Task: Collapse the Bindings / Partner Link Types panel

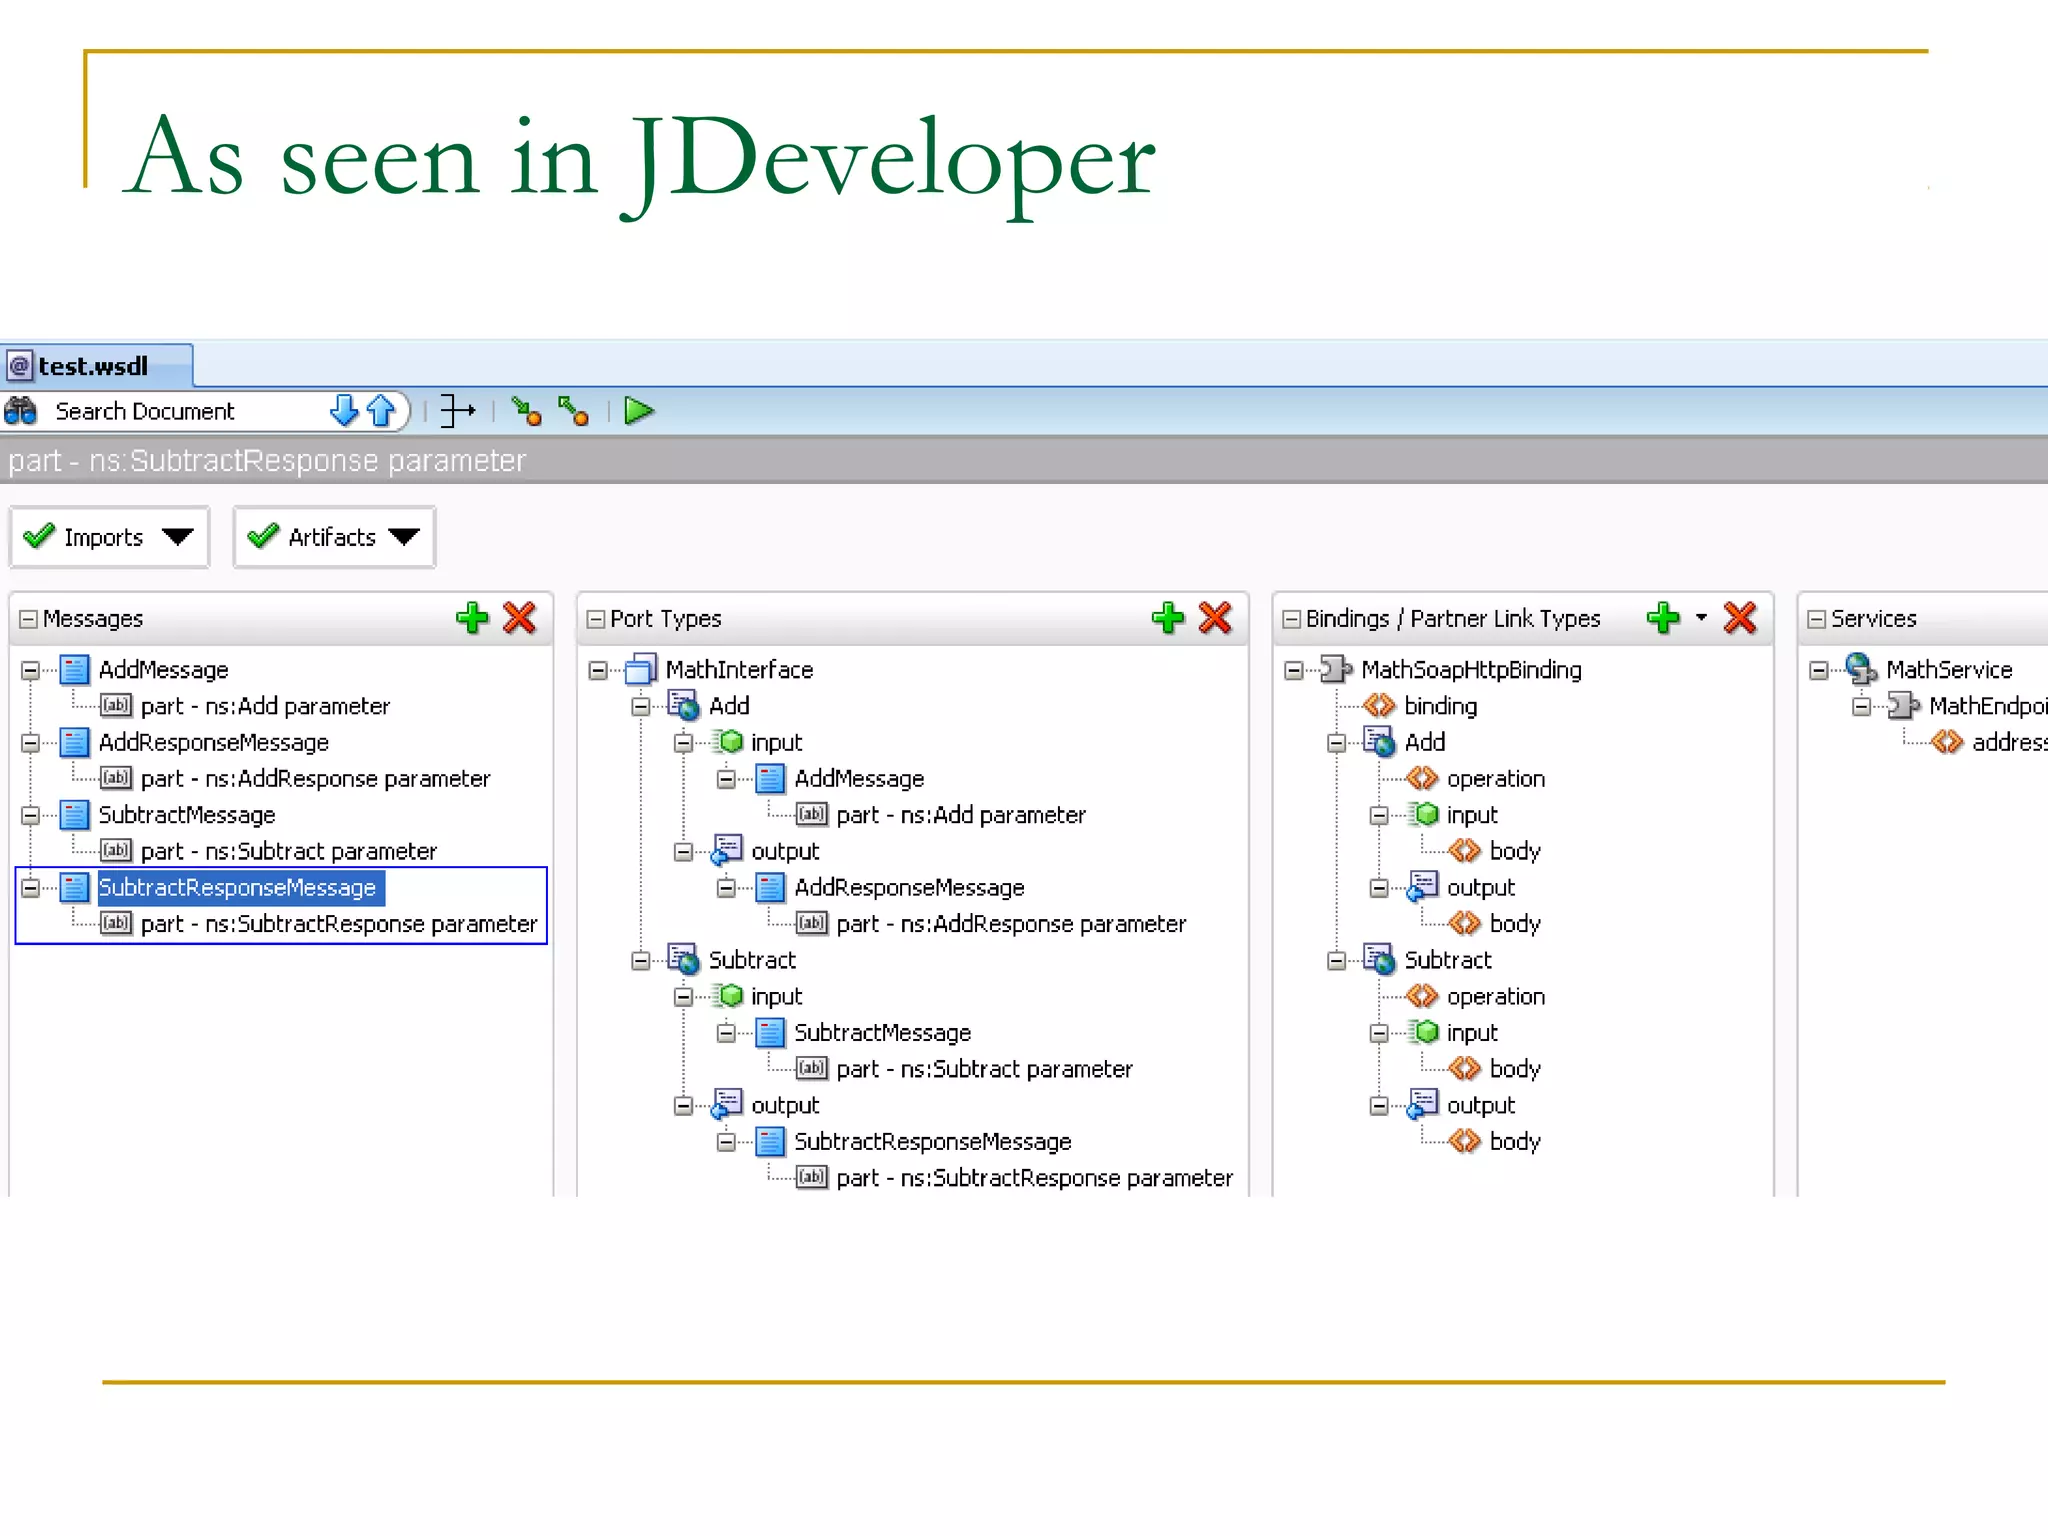Action: coord(1291,619)
